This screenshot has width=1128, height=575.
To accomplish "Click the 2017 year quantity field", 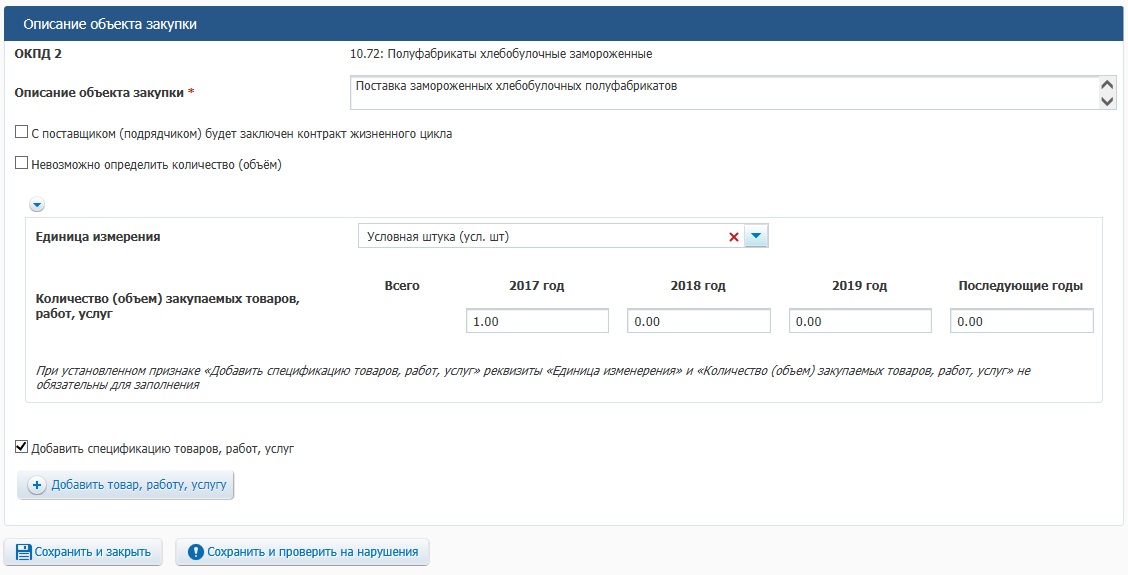I will click(x=537, y=321).
